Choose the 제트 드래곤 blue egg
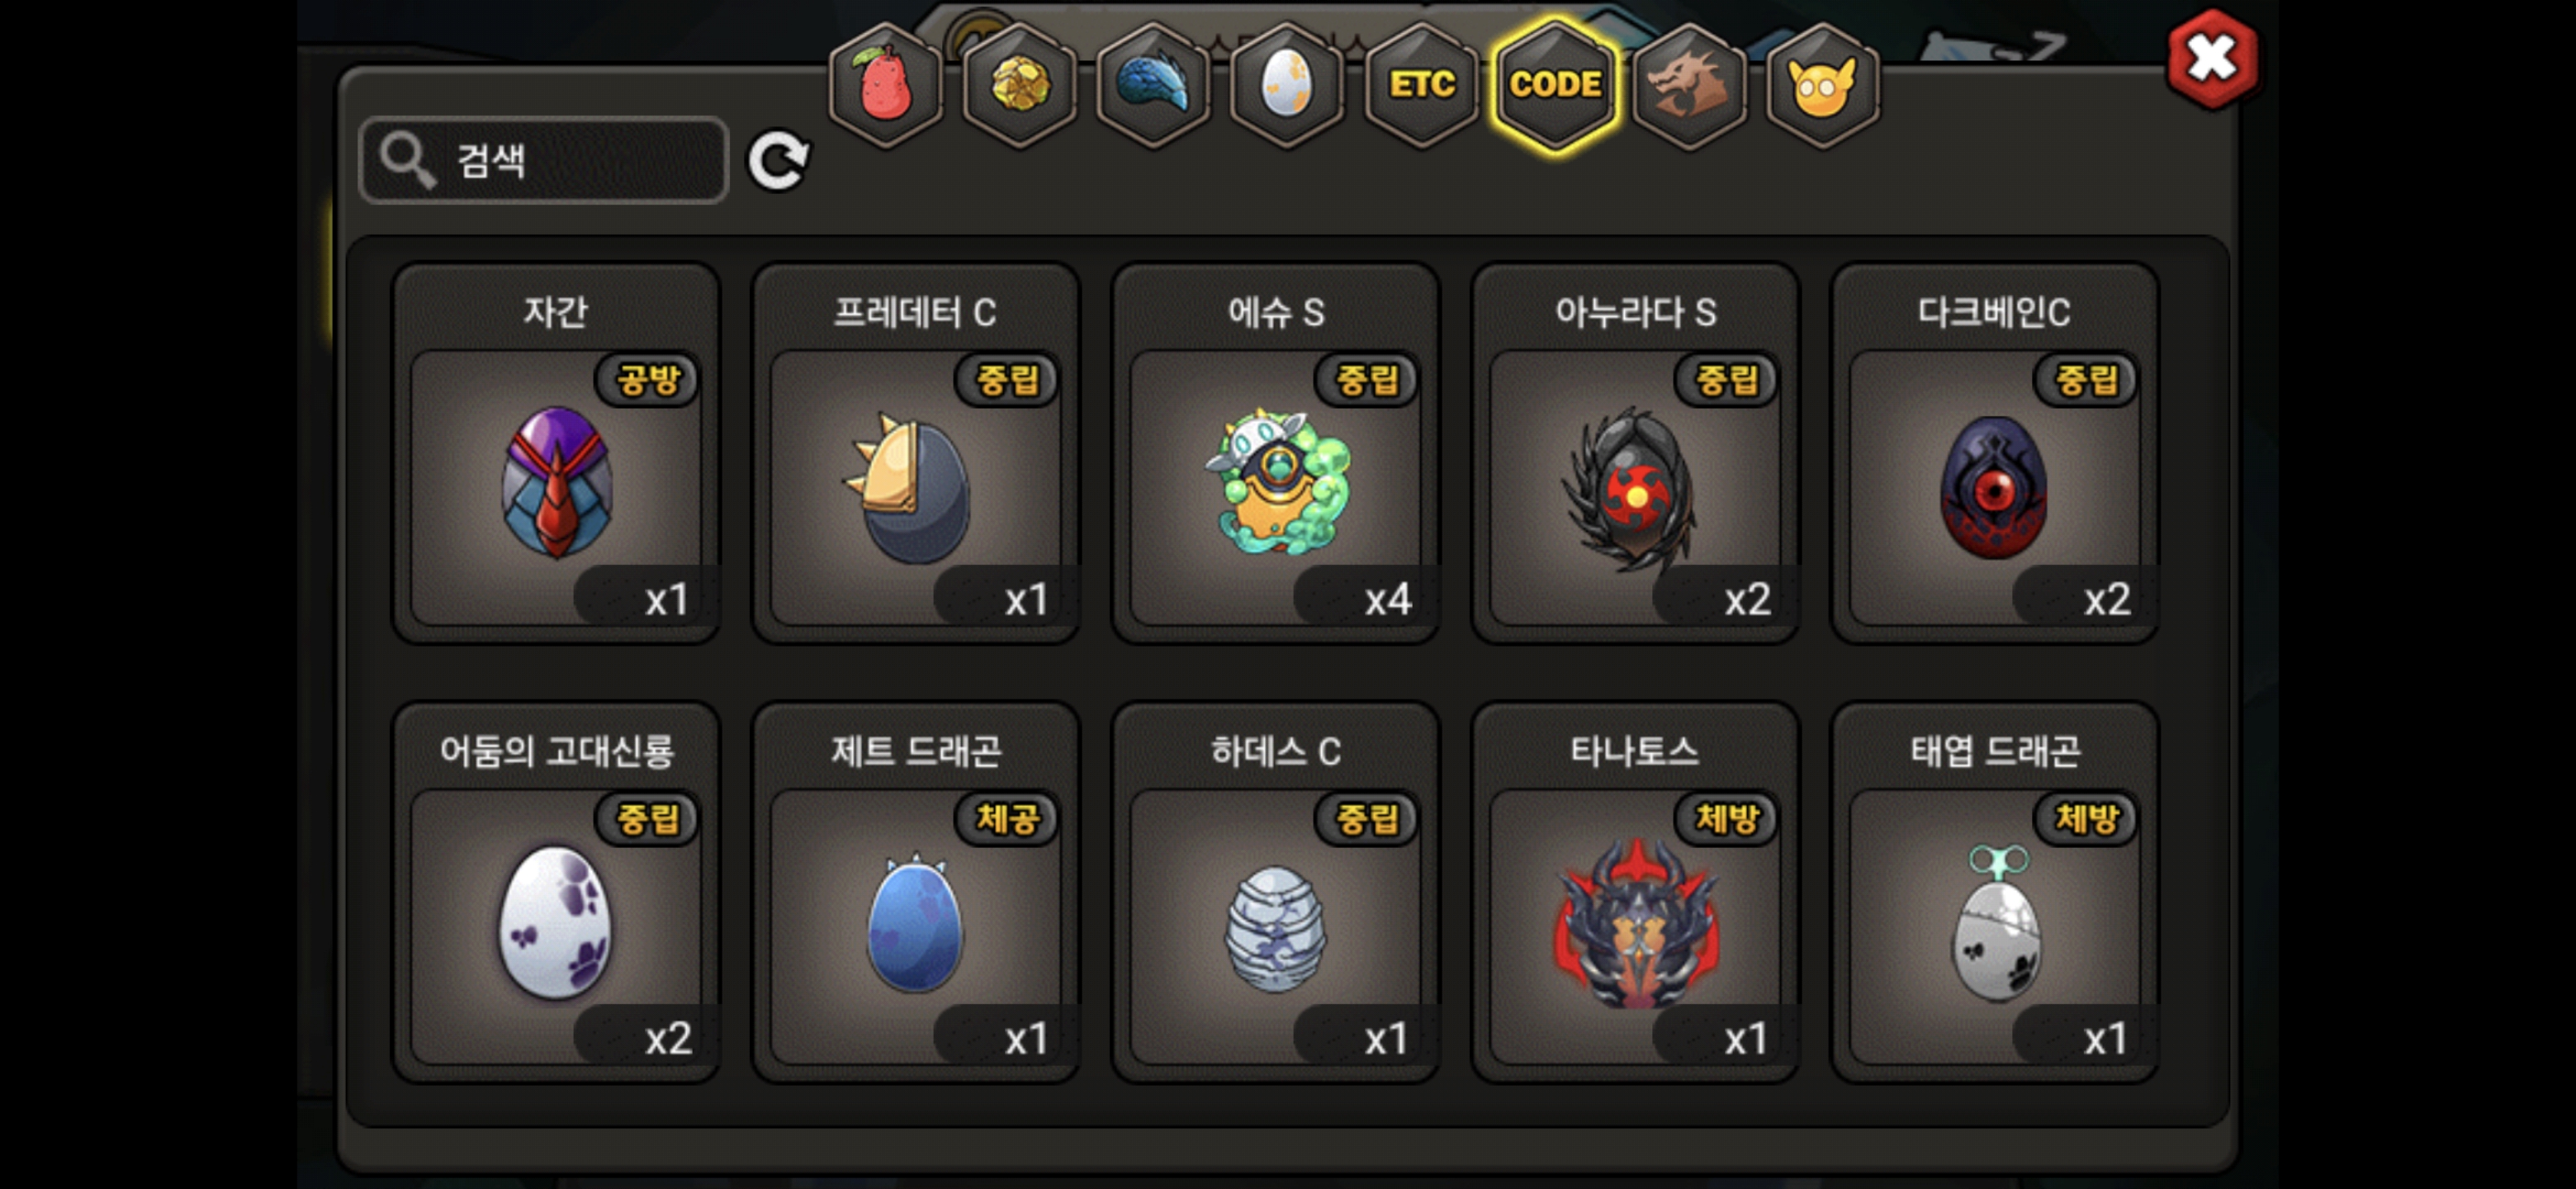The height and width of the screenshot is (1189, 2576). click(x=916, y=892)
